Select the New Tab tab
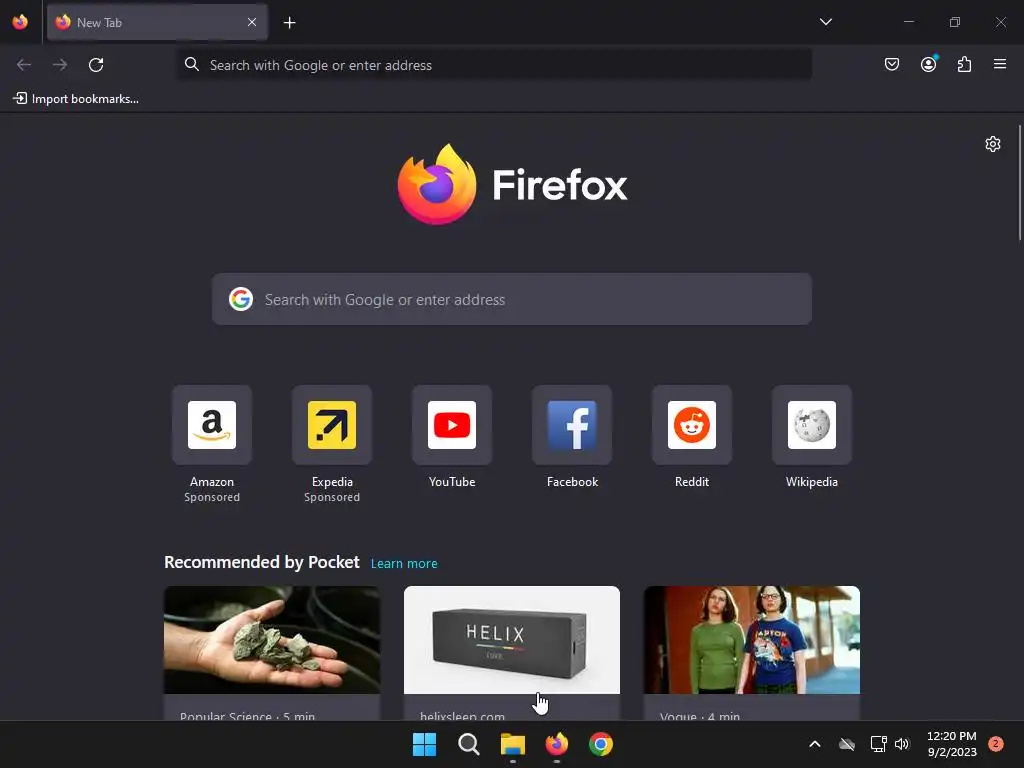 tap(157, 22)
